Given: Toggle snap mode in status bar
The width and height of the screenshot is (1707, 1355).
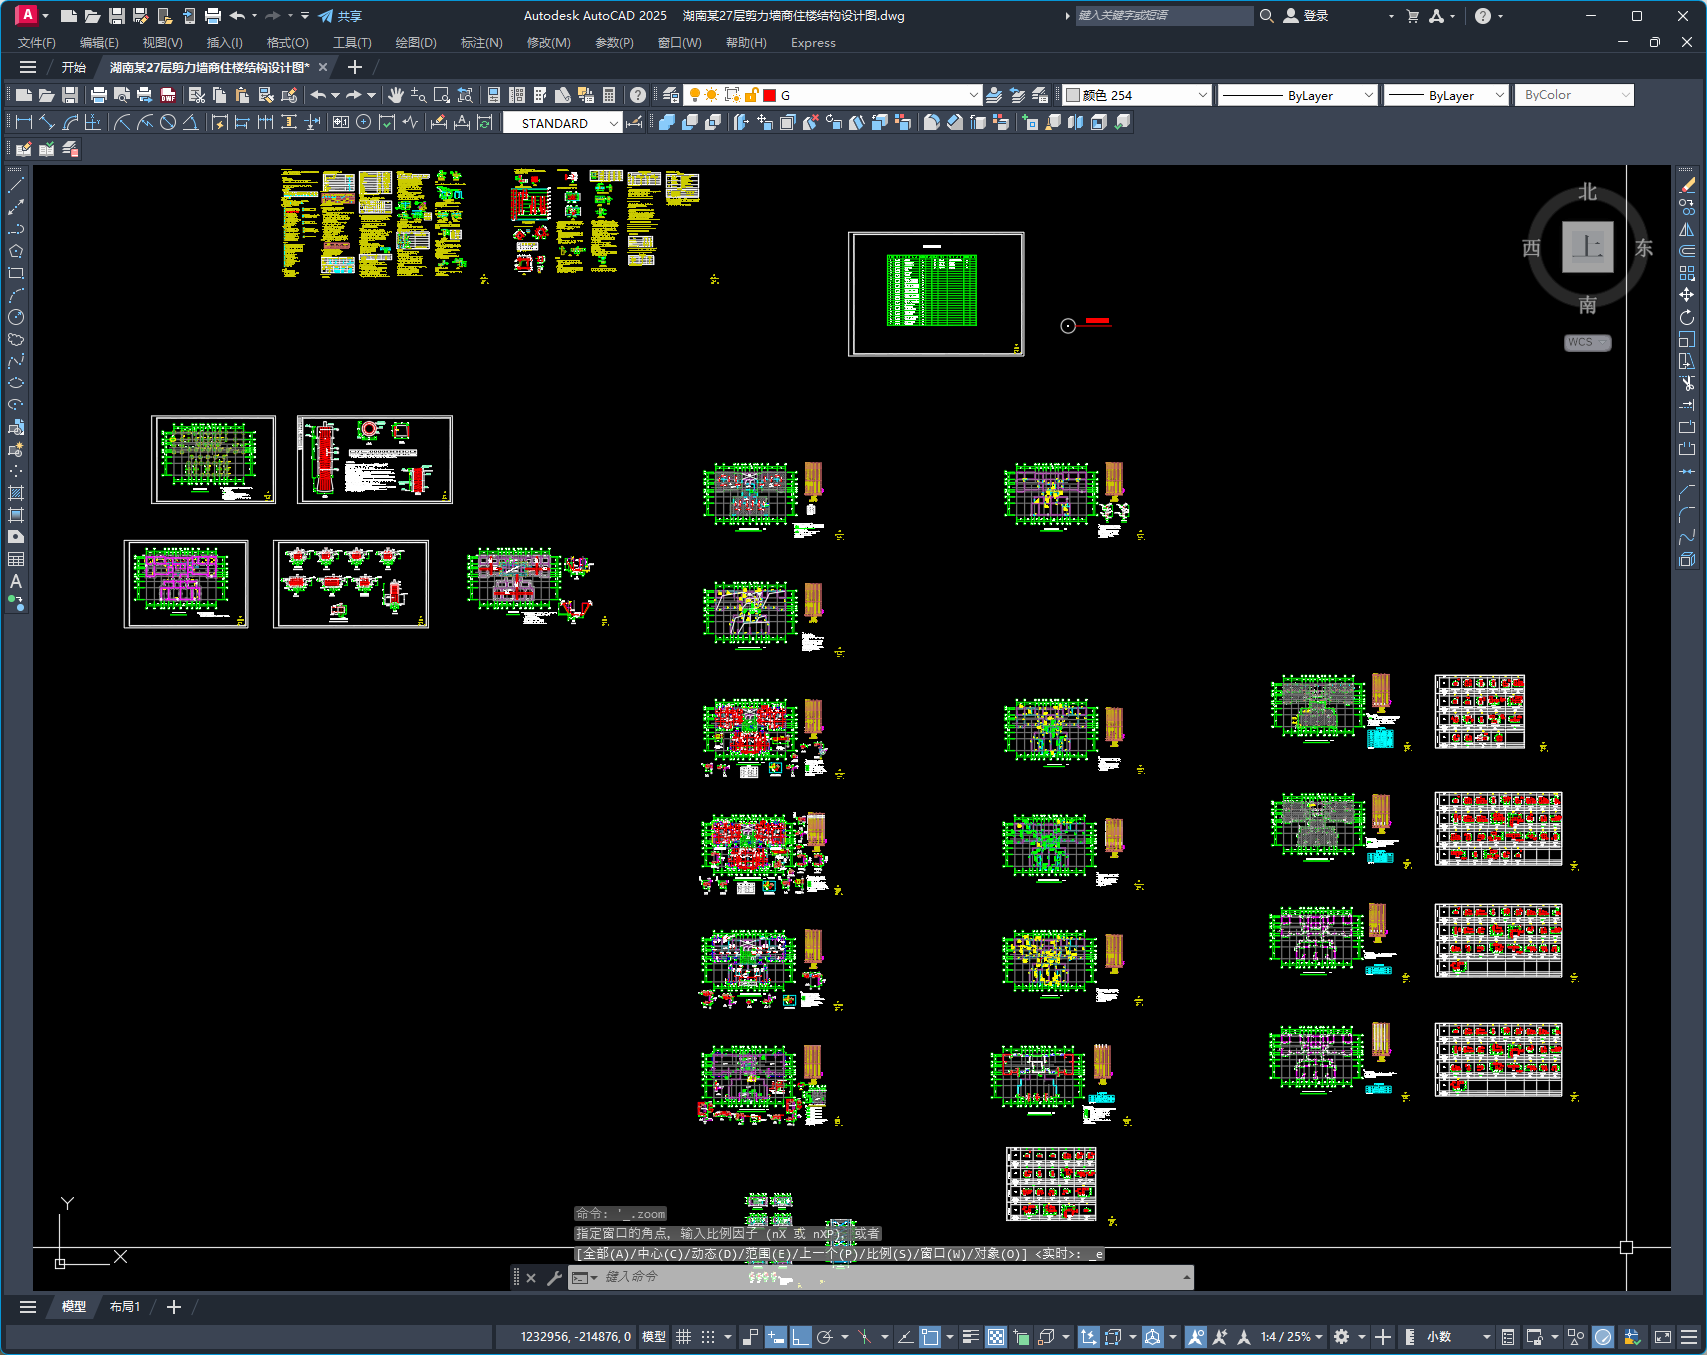Looking at the screenshot, I should pos(708,1337).
